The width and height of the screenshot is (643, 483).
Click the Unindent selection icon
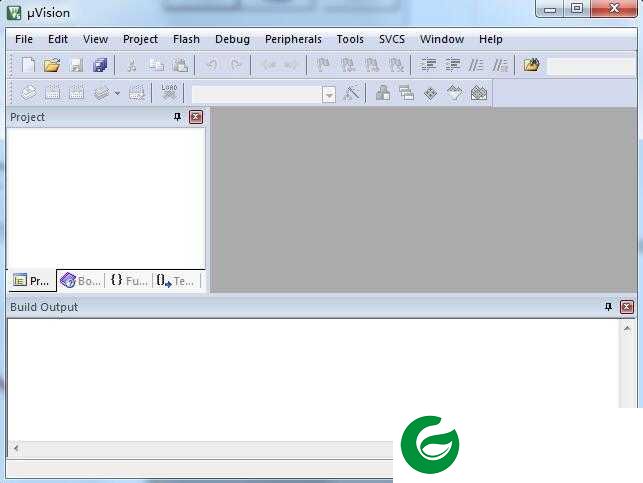[x=453, y=65]
